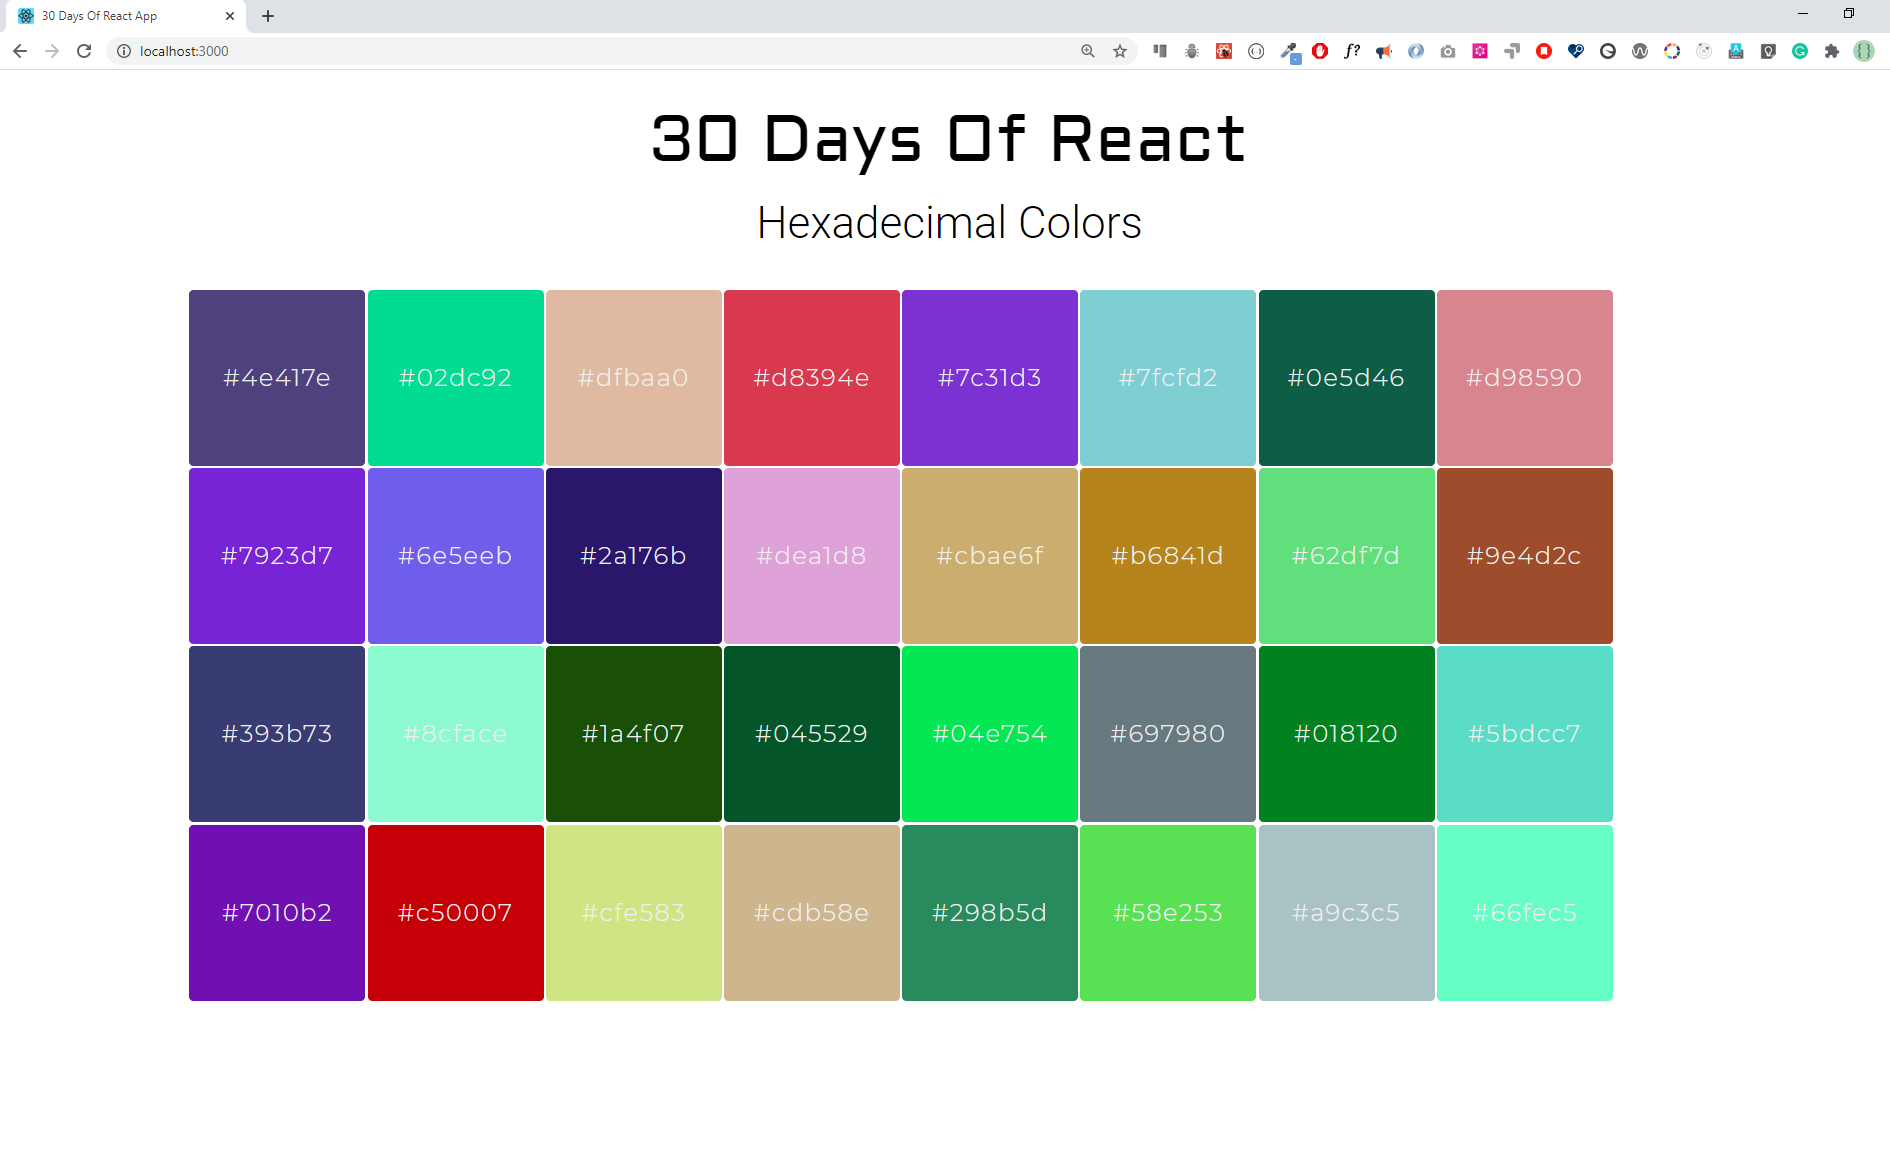
Task: Click the megaphone extension icon
Action: tap(1384, 51)
